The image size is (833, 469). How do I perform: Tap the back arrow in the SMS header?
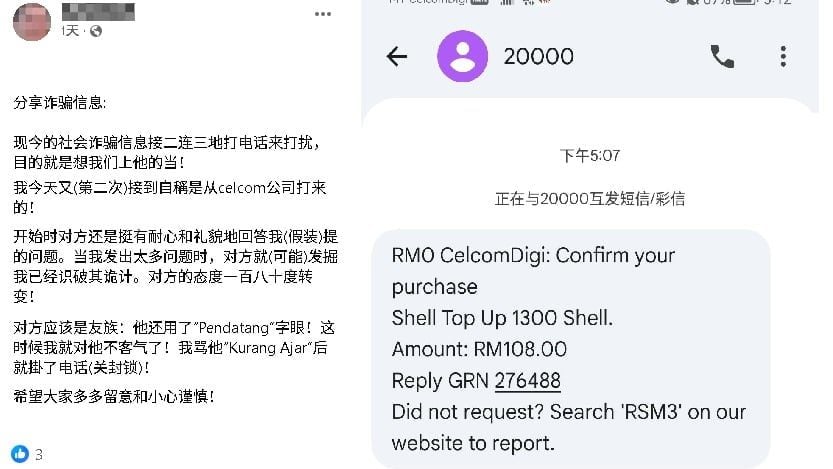pos(397,56)
